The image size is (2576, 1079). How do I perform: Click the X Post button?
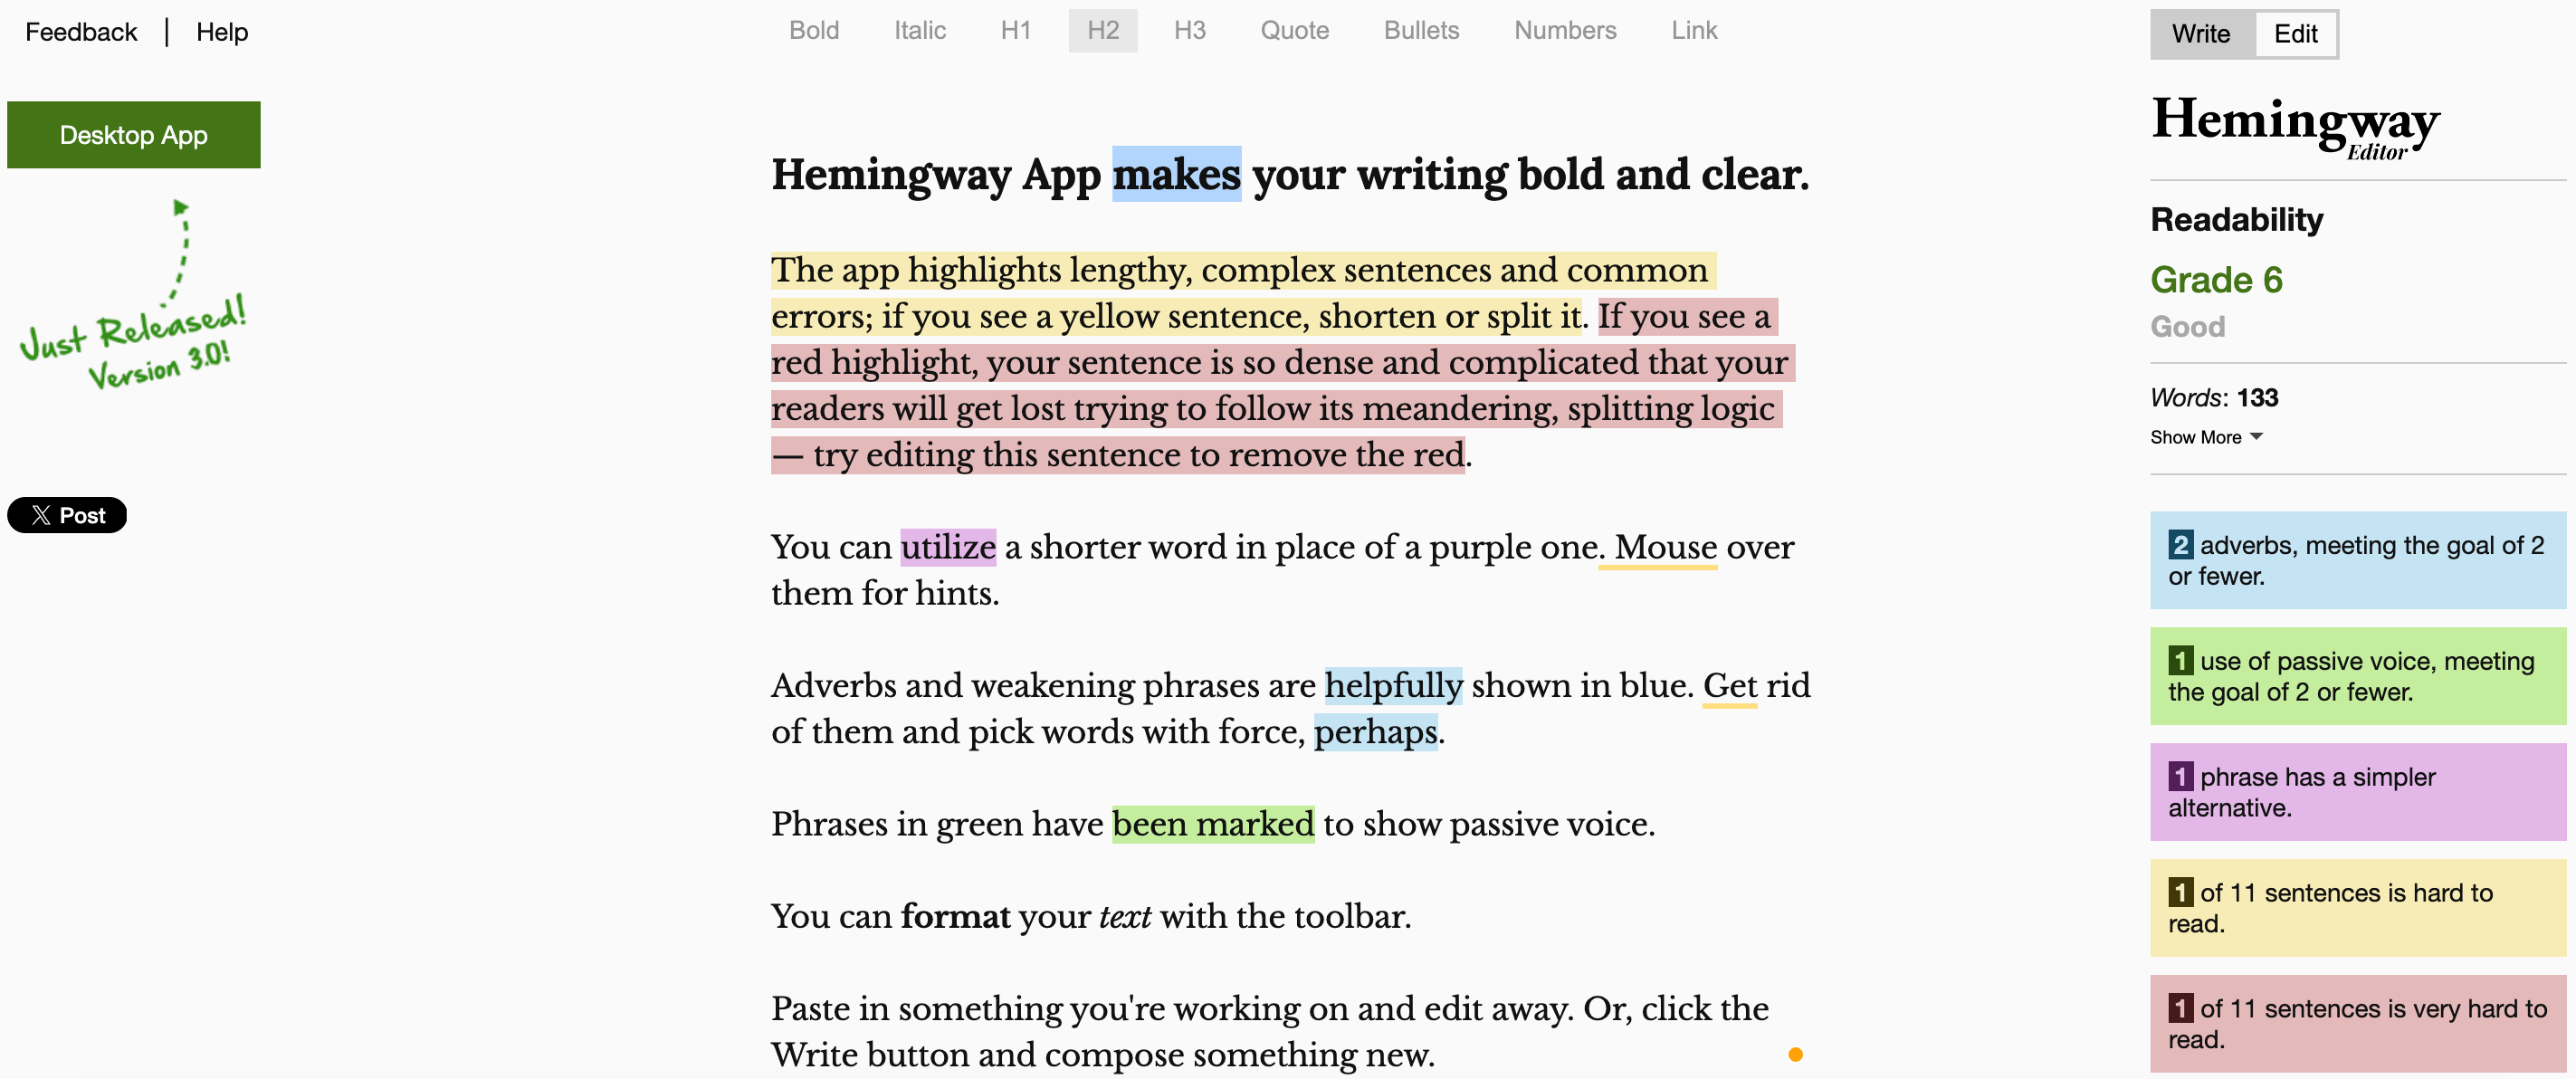[x=66, y=514]
